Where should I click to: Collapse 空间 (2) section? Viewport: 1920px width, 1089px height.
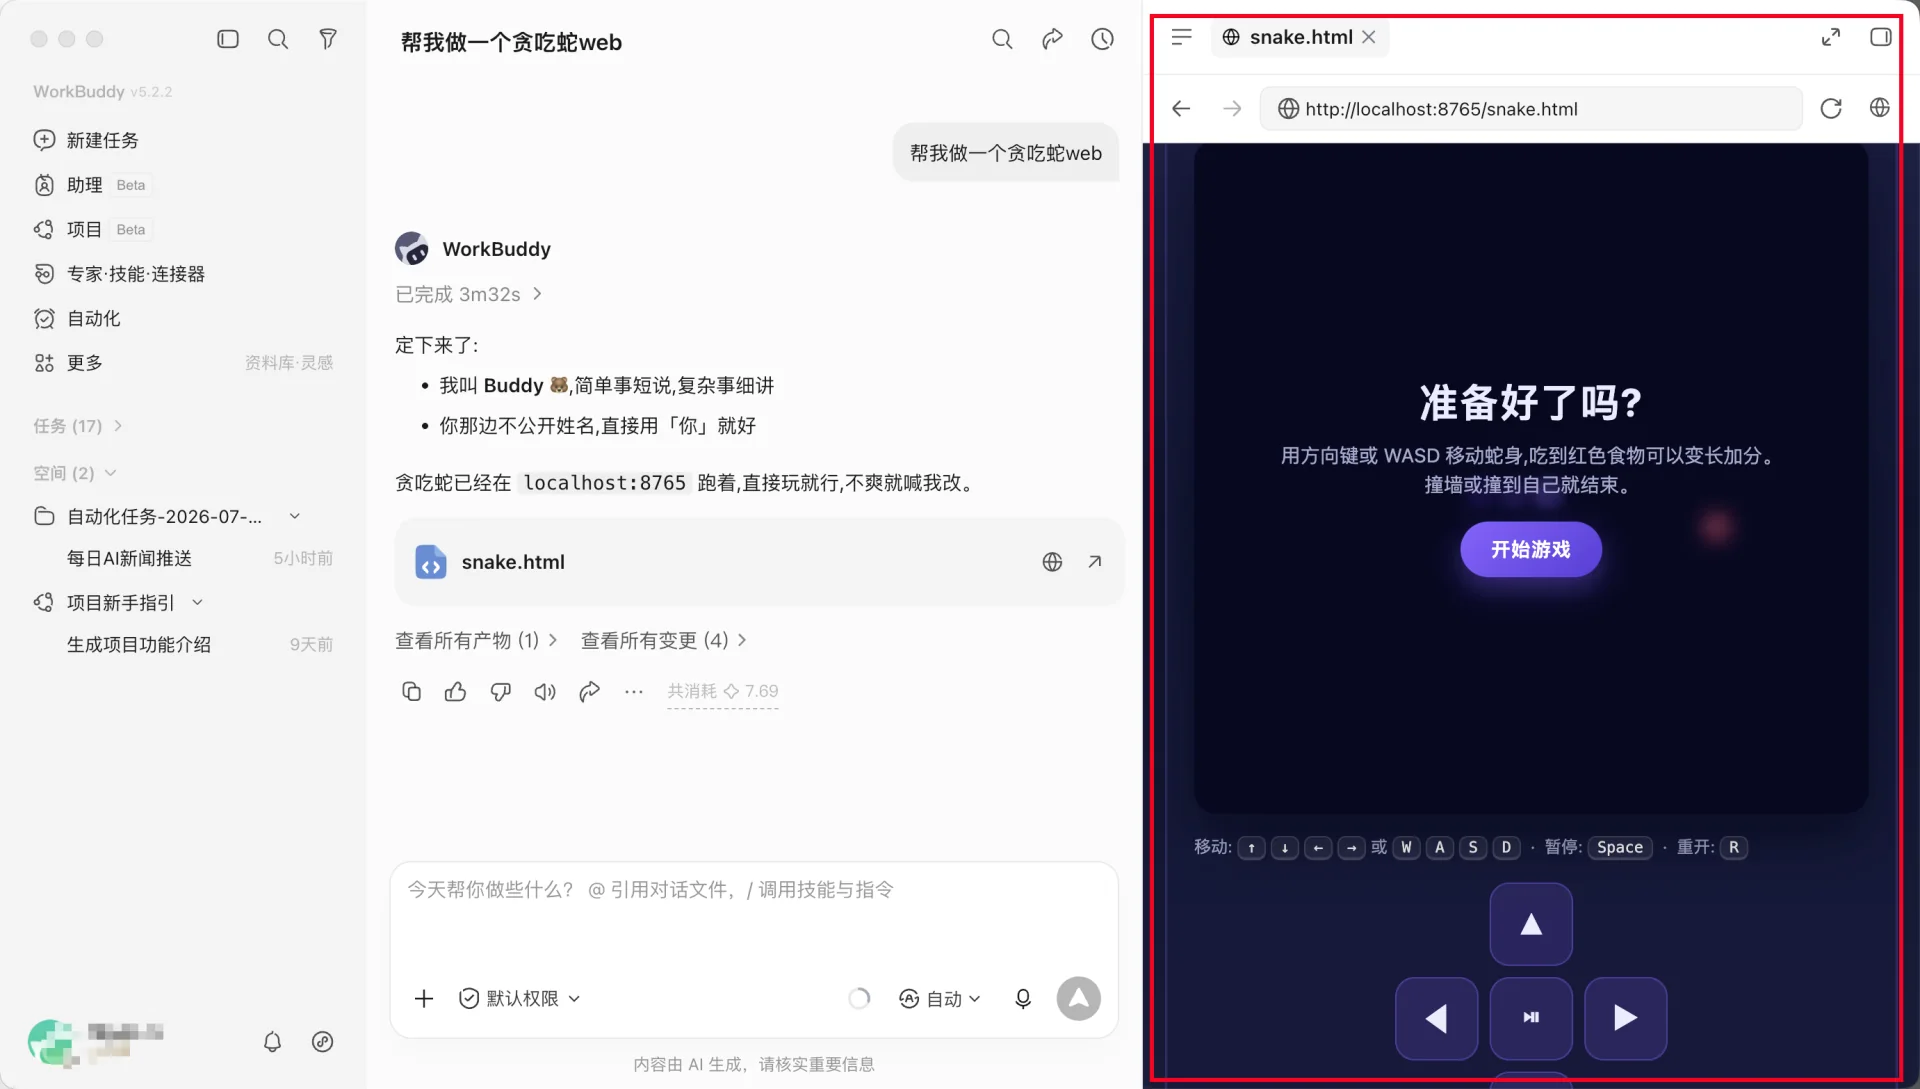click(x=75, y=473)
